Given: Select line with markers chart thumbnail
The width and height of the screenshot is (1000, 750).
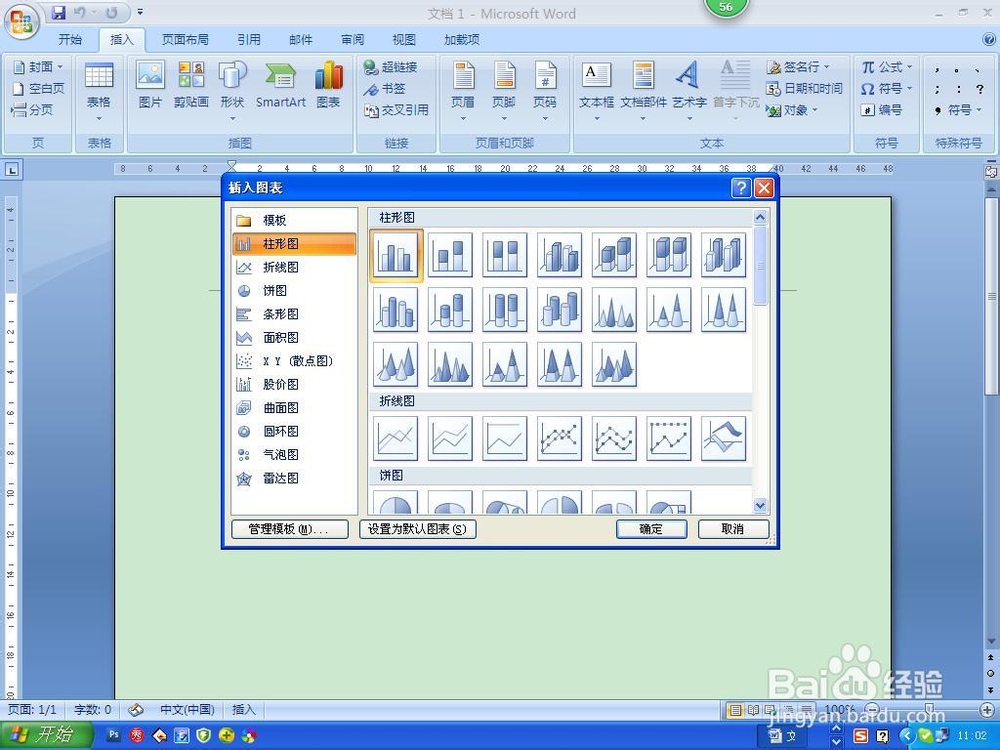Looking at the screenshot, I should pyautogui.click(x=560, y=439).
